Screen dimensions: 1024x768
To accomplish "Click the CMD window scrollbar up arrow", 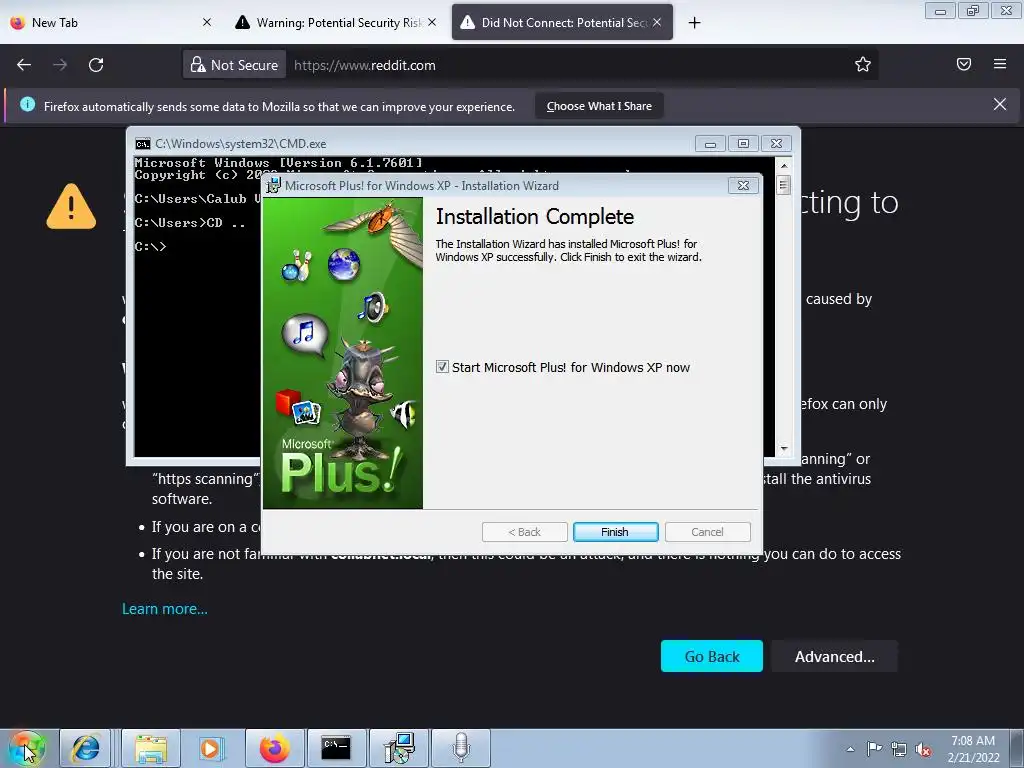I will 784,165.
